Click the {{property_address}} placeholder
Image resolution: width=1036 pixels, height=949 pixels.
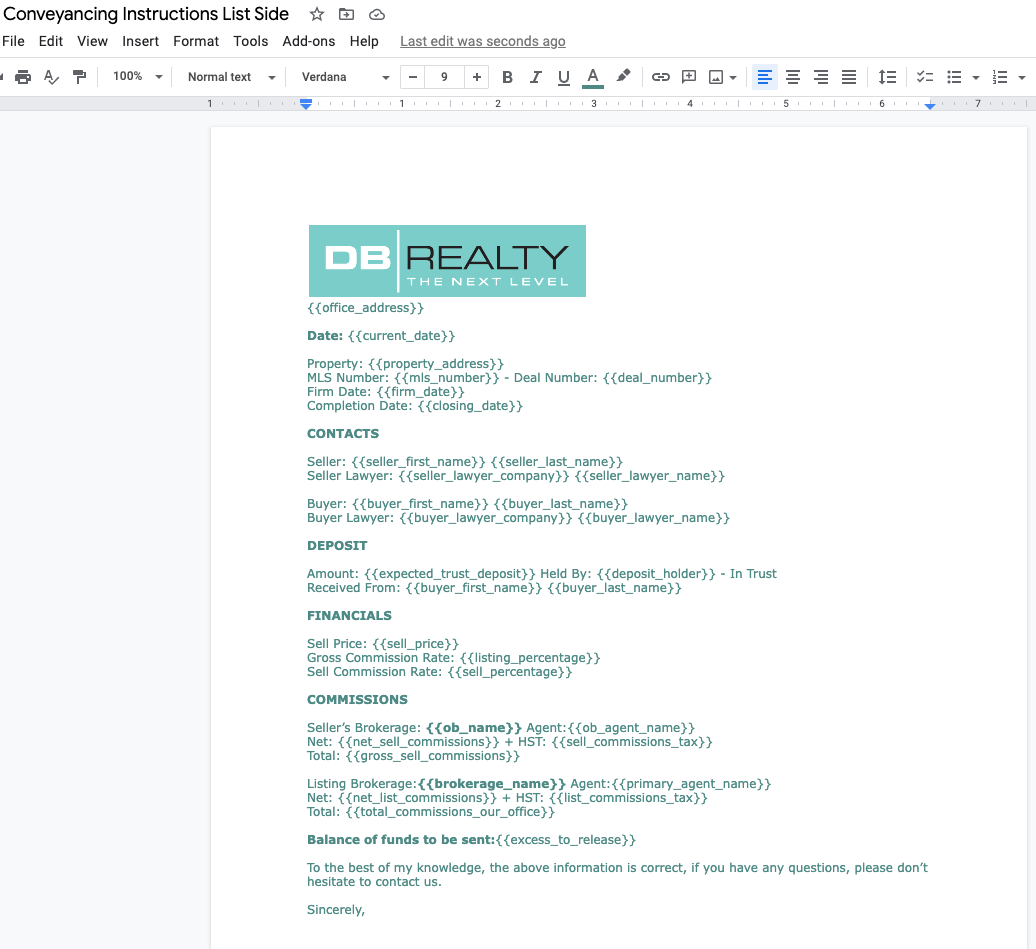[x=436, y=364]
